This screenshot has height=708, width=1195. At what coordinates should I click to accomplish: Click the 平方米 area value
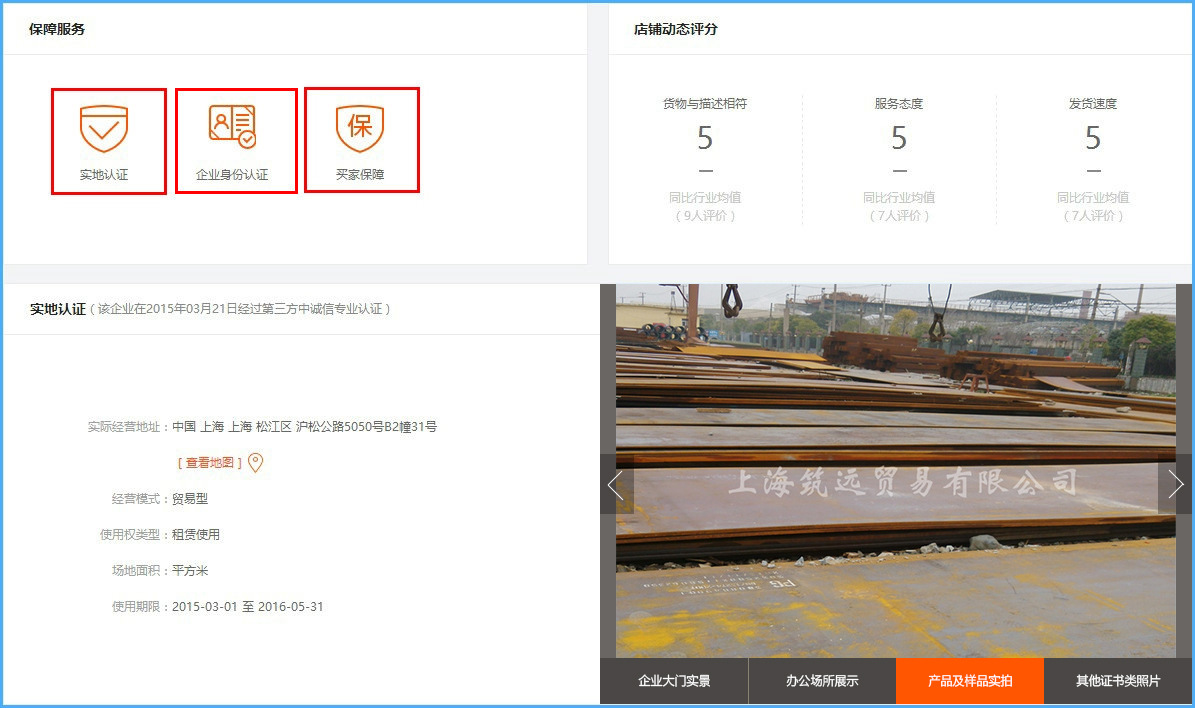click(x=190, y=570)
